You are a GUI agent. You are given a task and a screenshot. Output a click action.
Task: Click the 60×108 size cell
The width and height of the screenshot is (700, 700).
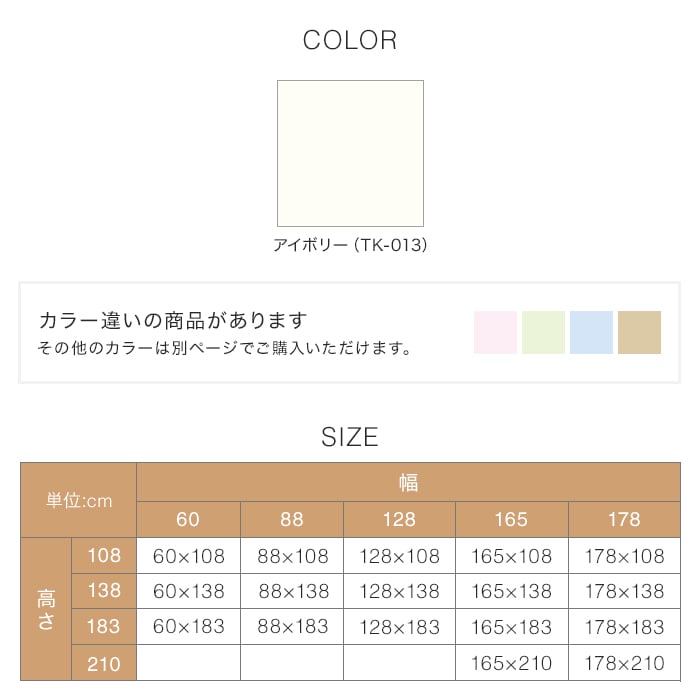pyautogui.click(x=188, y=556)
